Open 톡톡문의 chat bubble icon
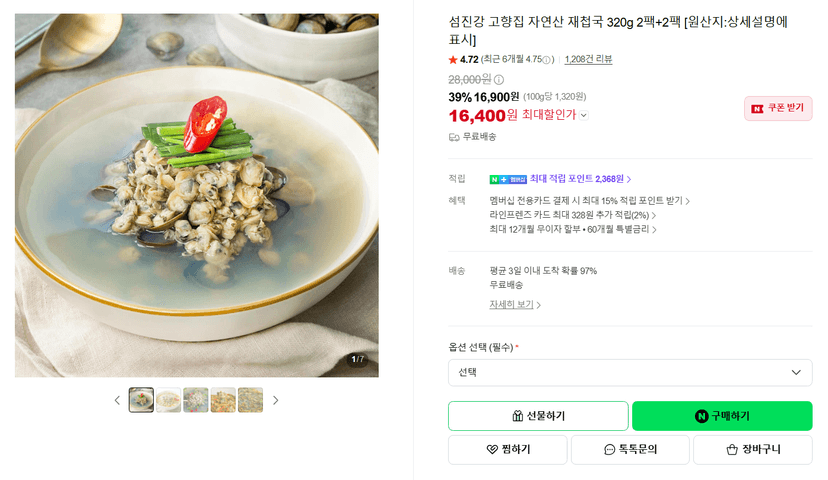The image size is (828, 480). (x=609, y=449)
